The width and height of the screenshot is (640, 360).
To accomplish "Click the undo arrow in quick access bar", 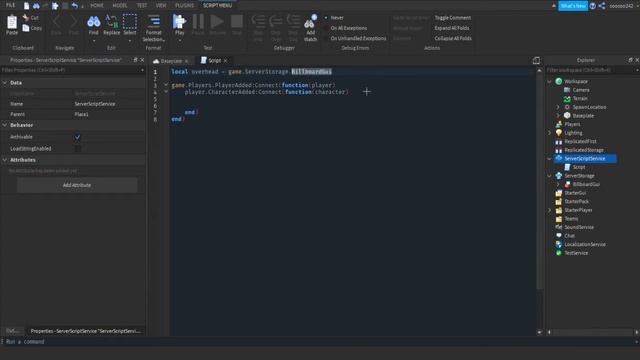I will click(75, 6).
